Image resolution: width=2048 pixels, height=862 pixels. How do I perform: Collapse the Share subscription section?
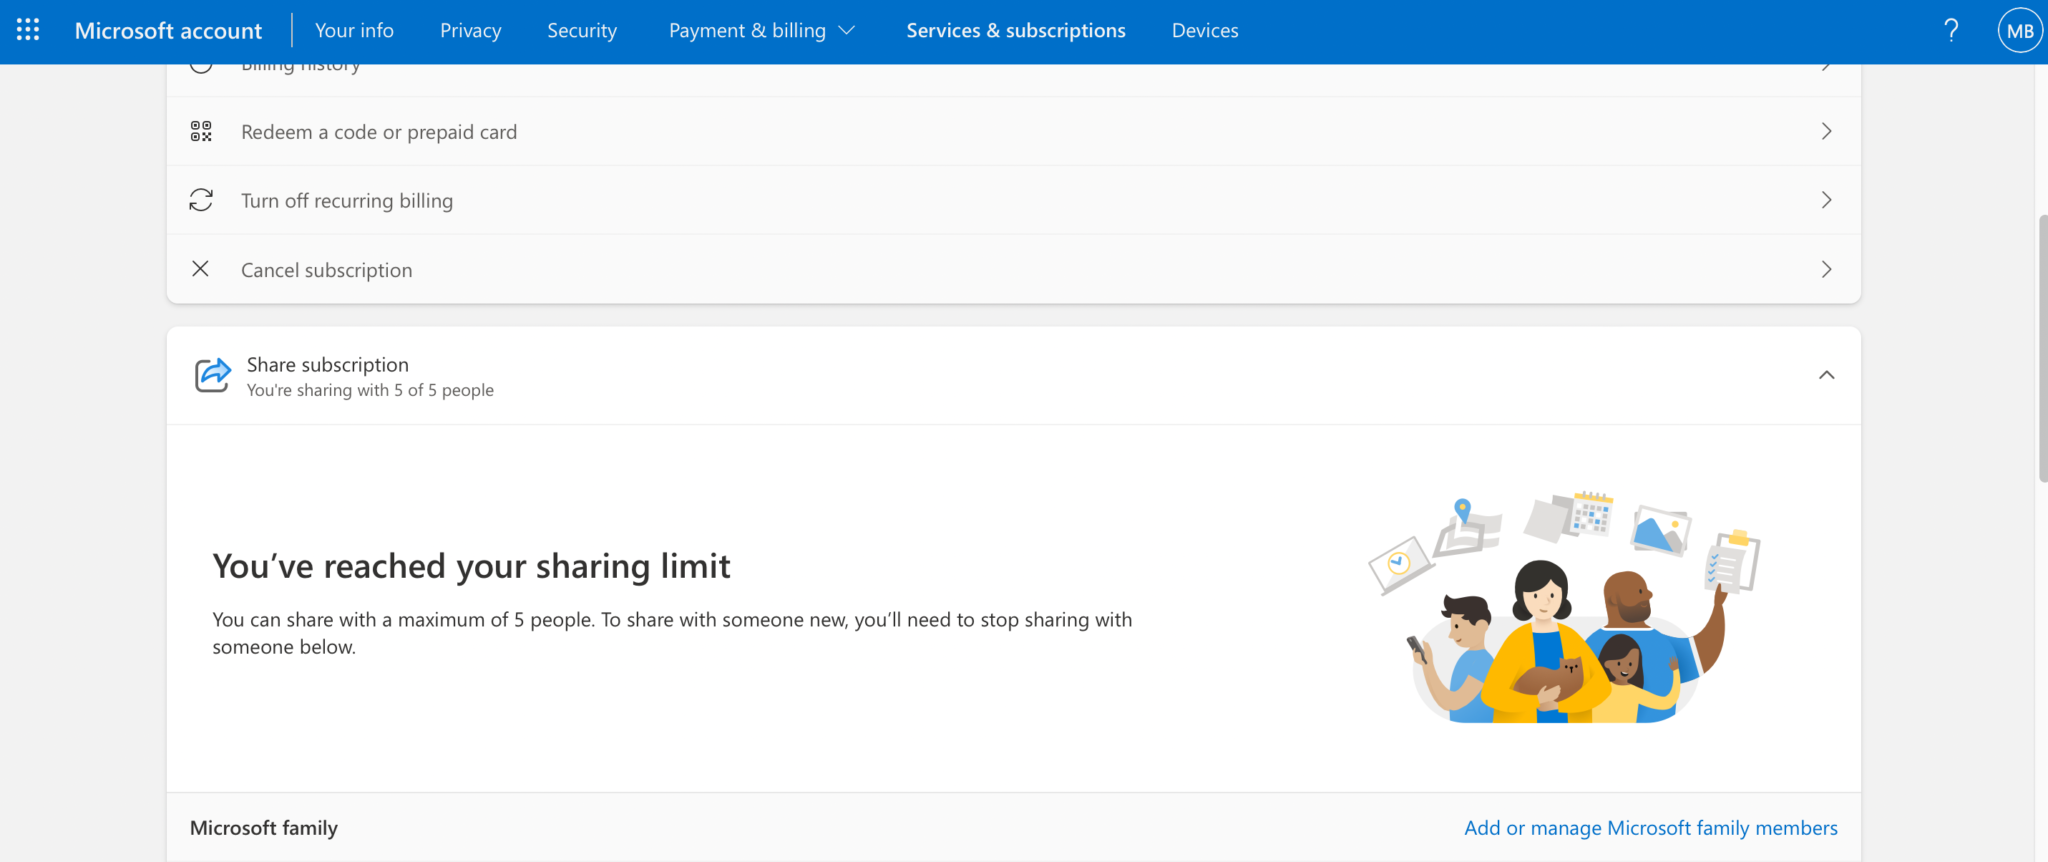(1826, 375)
